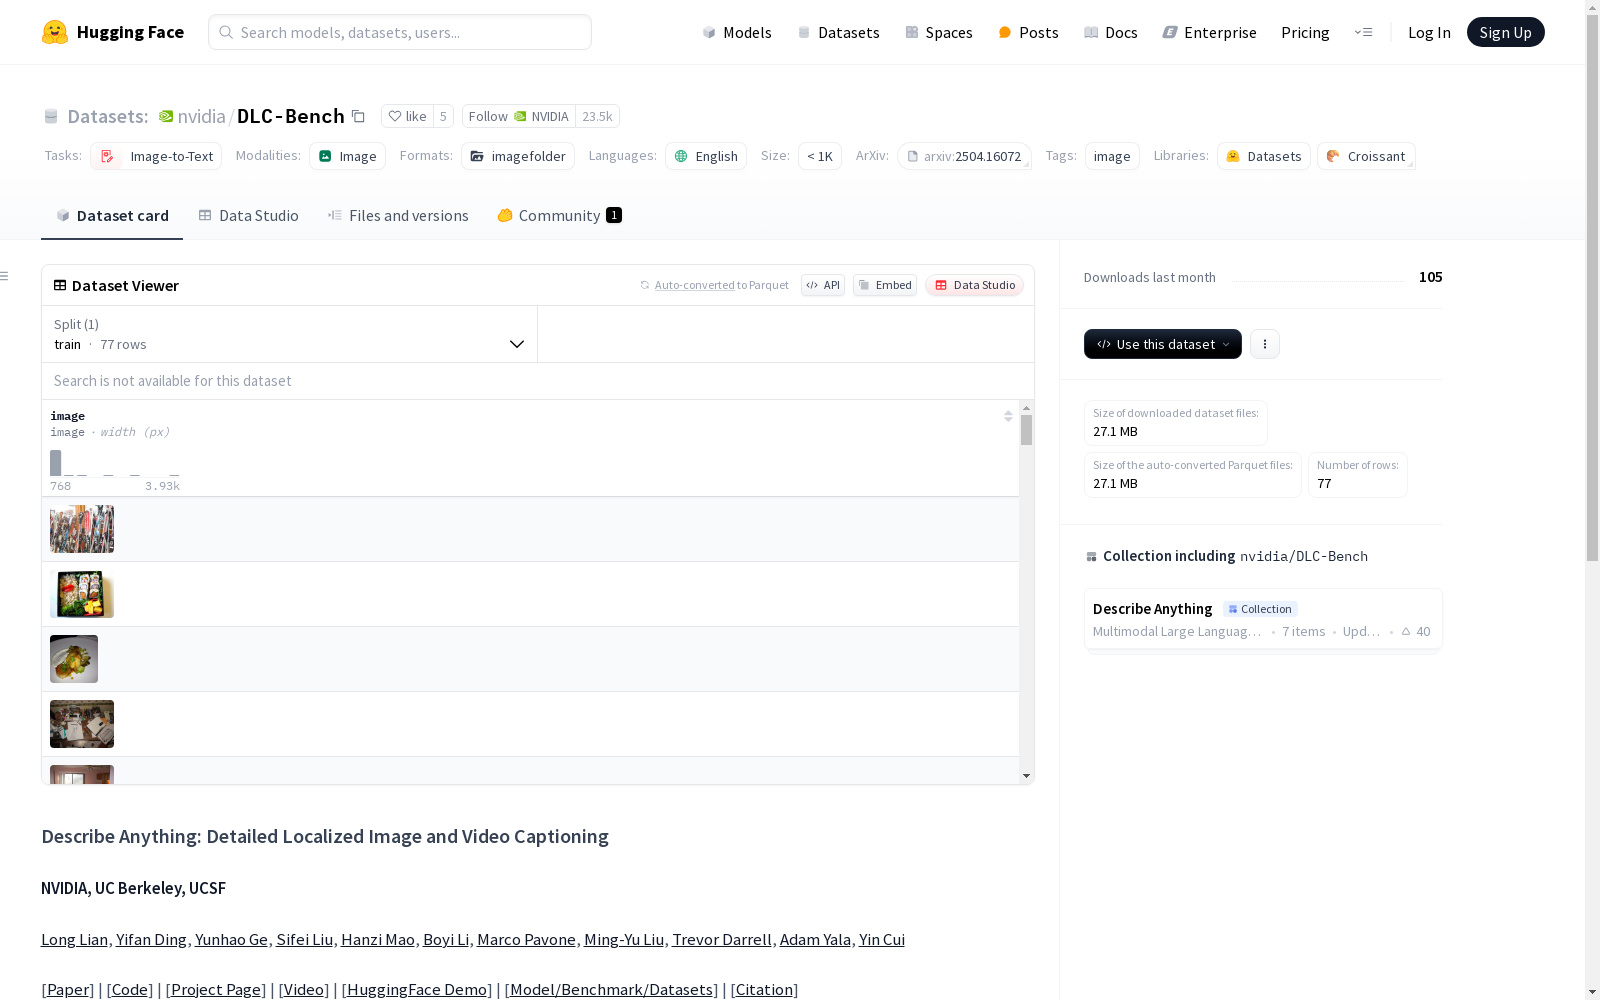The height and width of the screenshot is (1000, 1600).
Task: Go to Datasets in top navigation
Action: [x=838, y=32]
